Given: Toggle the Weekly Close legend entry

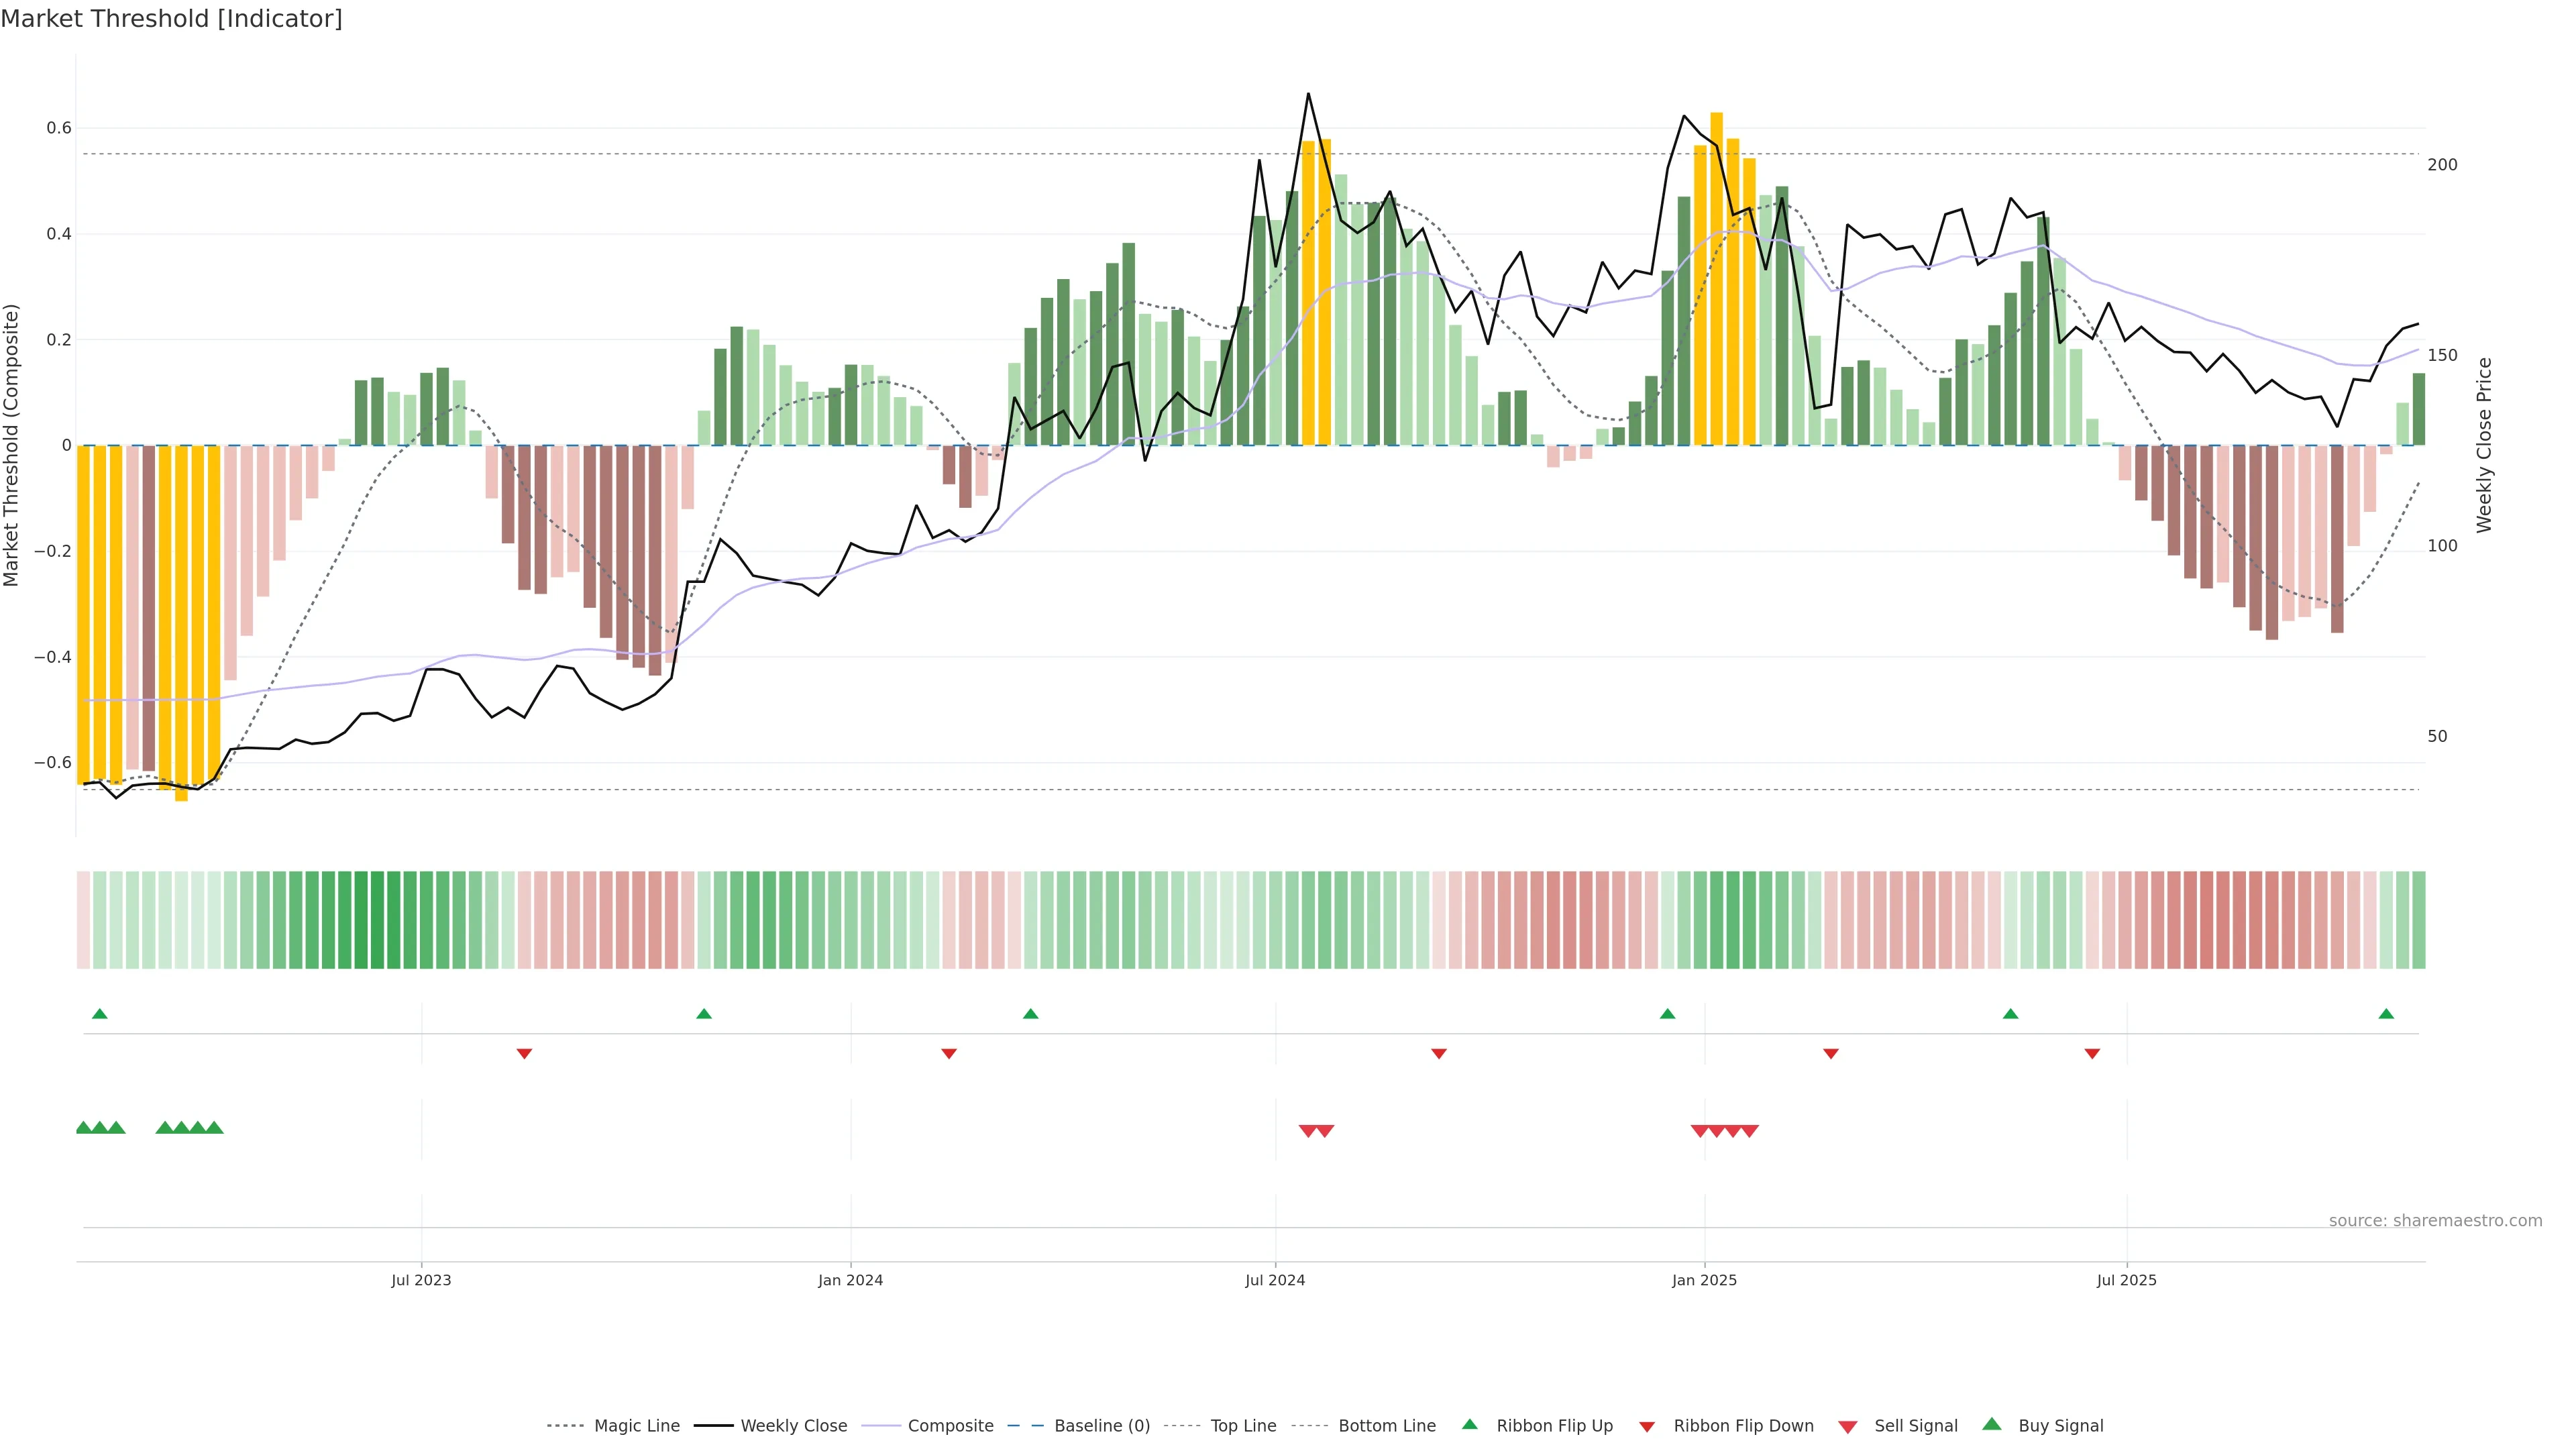Looking at the screenshot, I should click(x=793, y=1426).
